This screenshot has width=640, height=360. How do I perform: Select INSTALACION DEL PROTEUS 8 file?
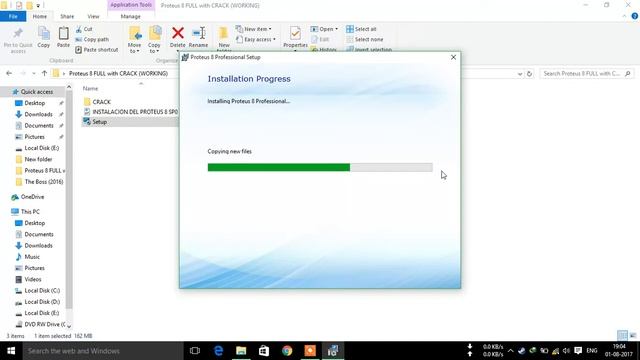130,111
